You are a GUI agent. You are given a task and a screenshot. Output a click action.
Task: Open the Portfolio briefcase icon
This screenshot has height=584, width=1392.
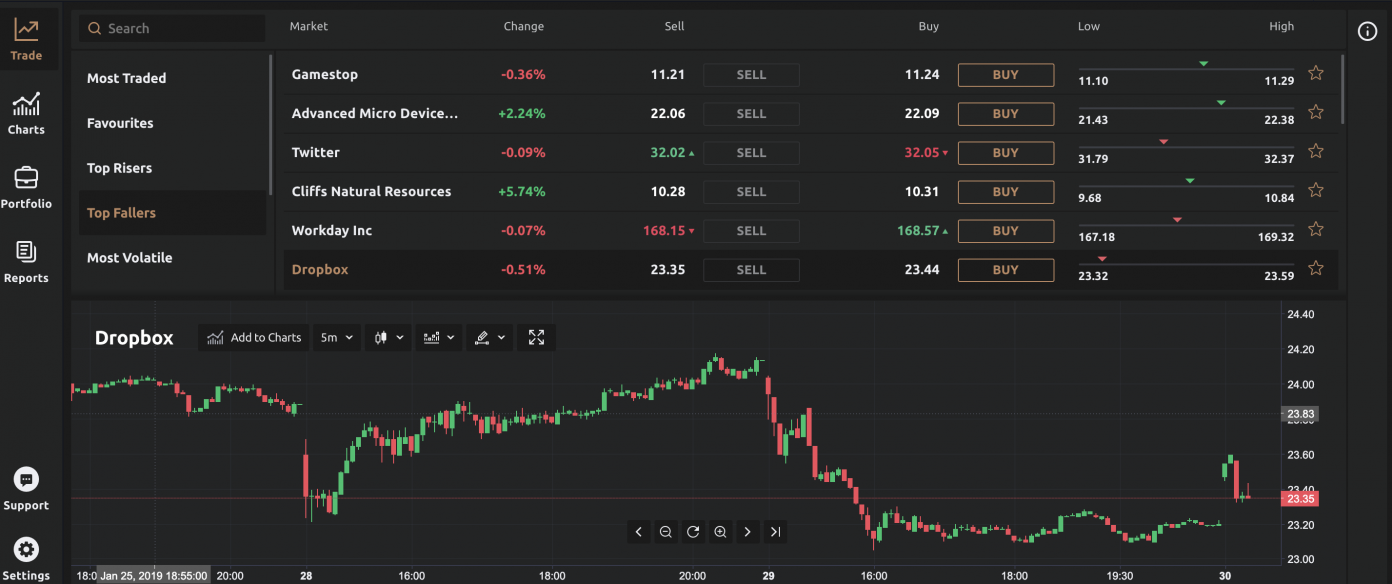point(26,178)
